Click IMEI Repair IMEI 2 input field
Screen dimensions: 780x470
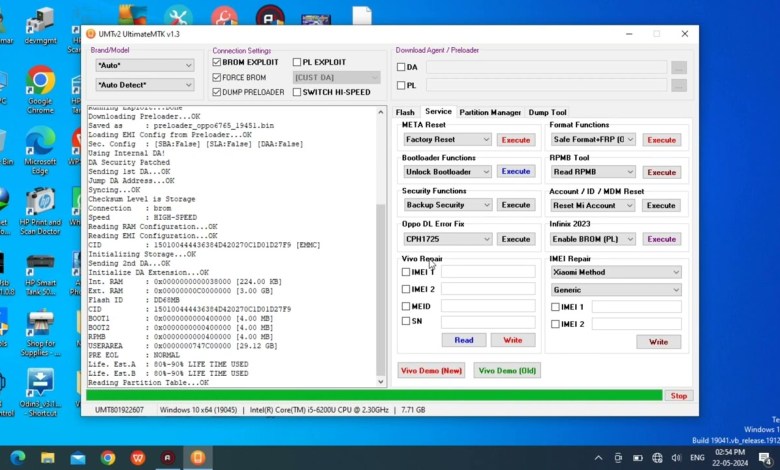(636, 324)
